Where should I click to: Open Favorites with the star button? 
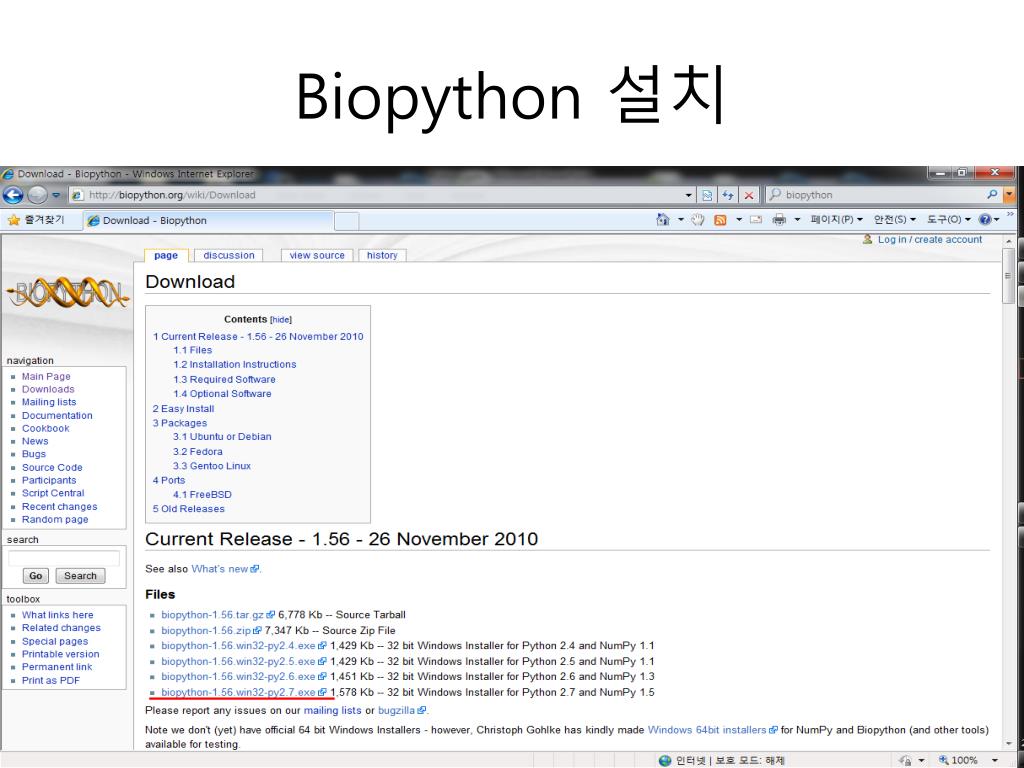click(x=36, y=220)
